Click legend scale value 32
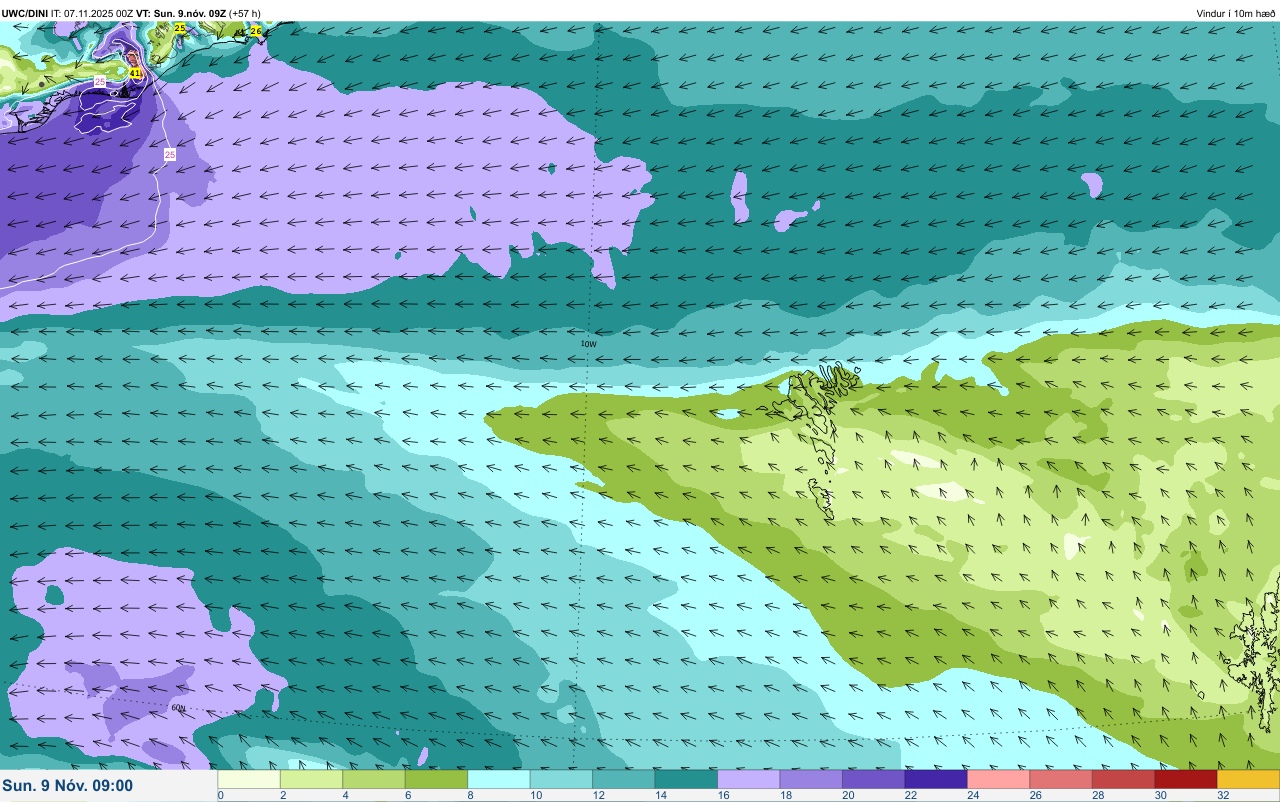1280x802 pixels. [x=1222, y=795]
